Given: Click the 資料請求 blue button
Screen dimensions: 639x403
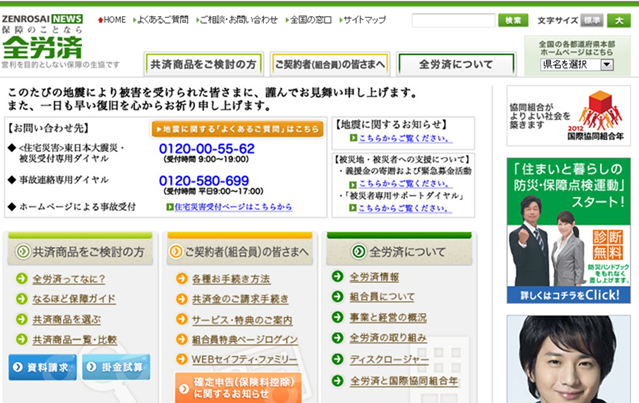Looking at the screenshot, I should pyautogui.click(x=42, y=367).
